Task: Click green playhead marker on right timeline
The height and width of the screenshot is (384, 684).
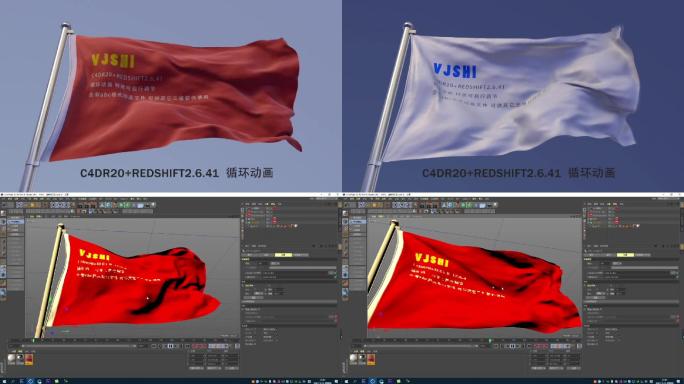Action: click(x=489, y=340)
